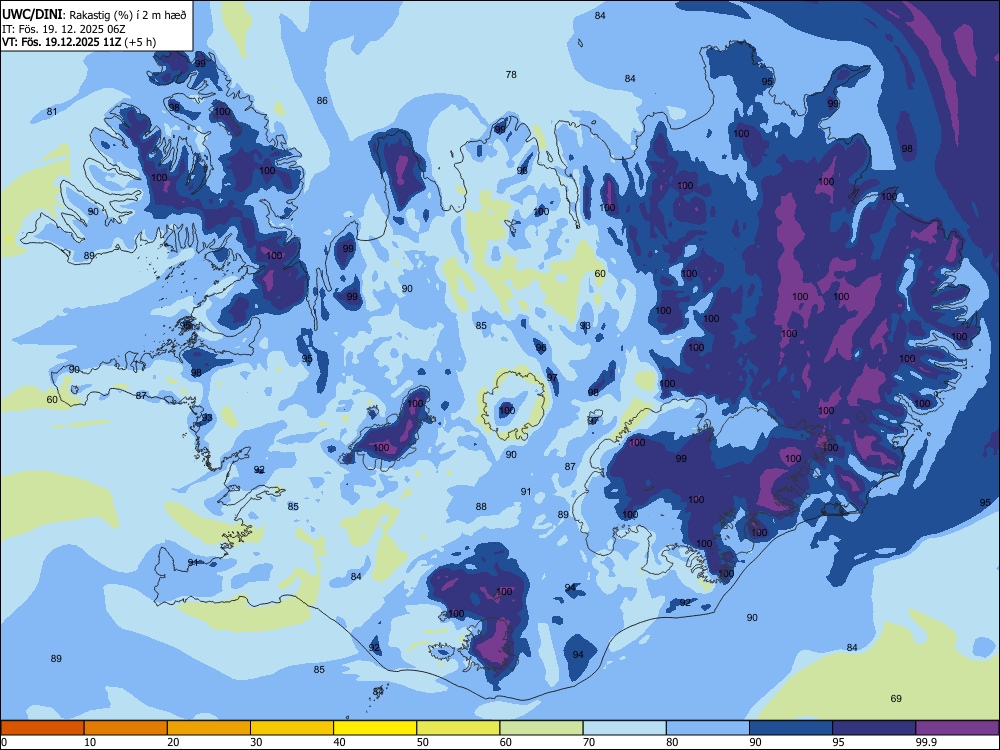
Task: Click the humidity value '88' on the map
Action: 481,506
